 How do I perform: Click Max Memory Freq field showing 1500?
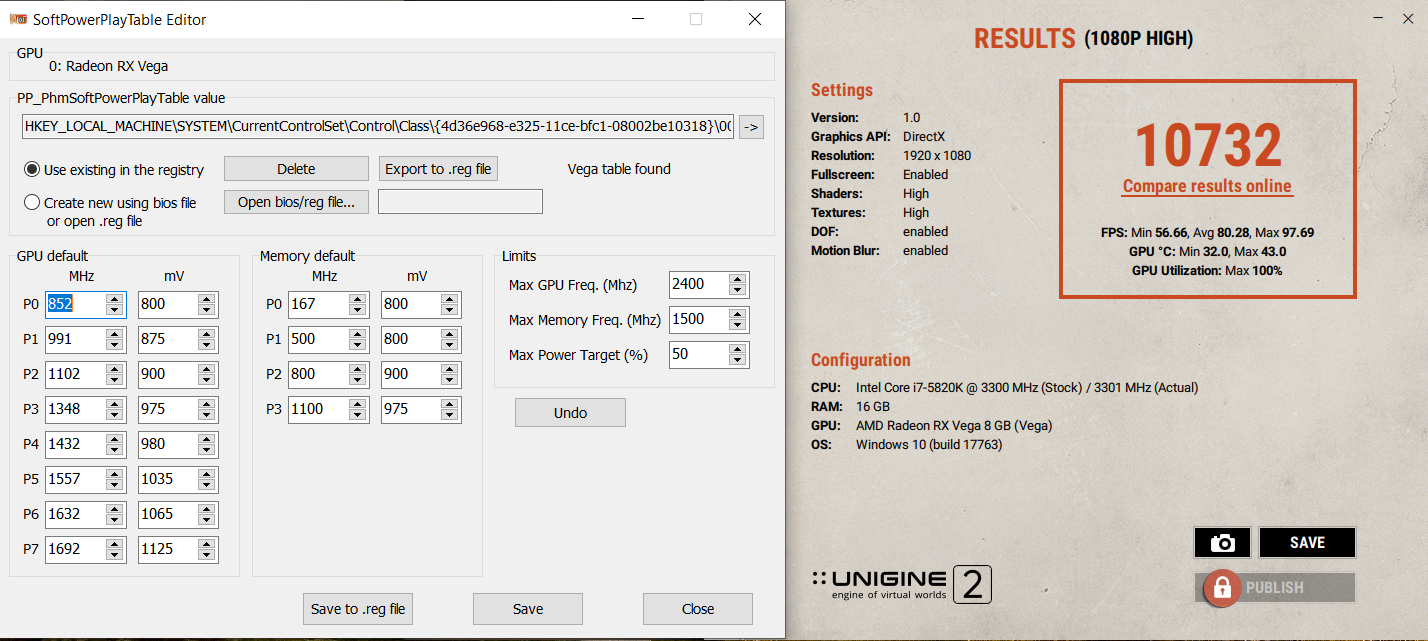pos(698,319)
